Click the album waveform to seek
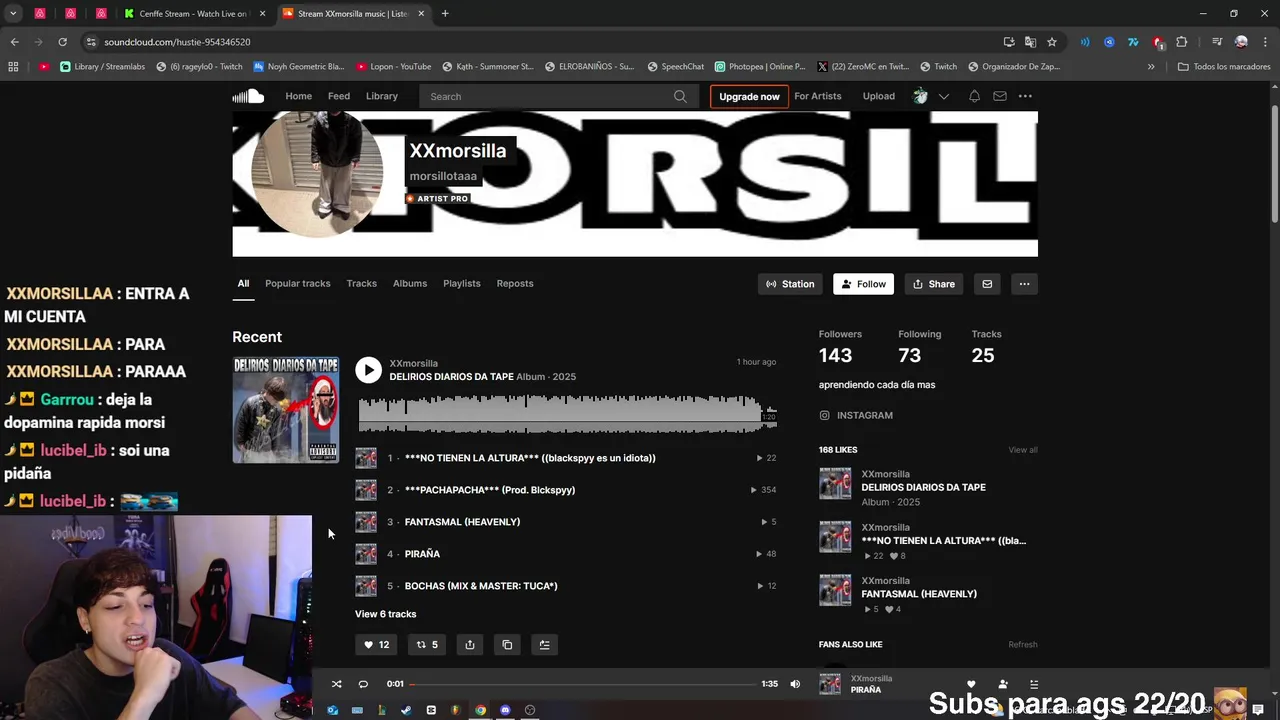 pyautogui.click(x=567, y=413)
